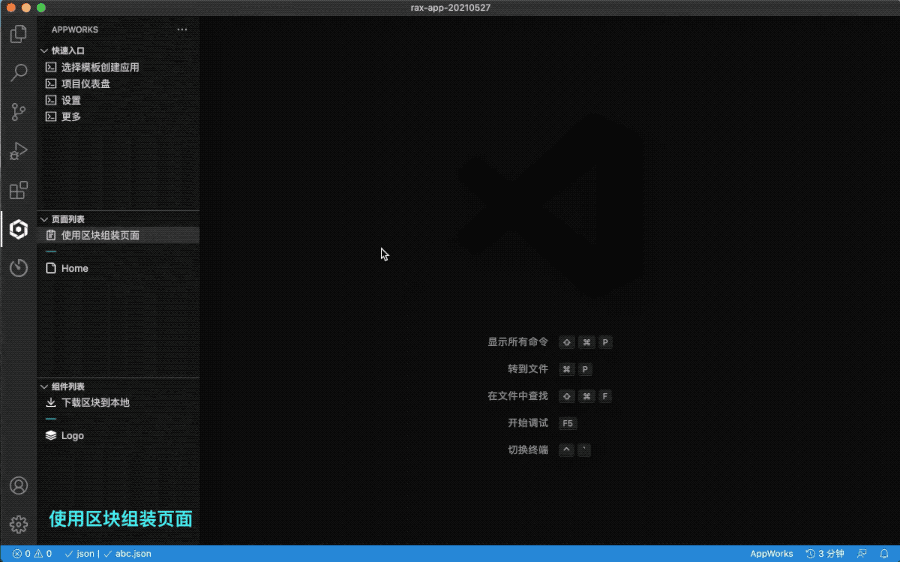The height and width of the screenshot is (562, 900).
Task: Open the Source Control view icon
Action: 18,111
